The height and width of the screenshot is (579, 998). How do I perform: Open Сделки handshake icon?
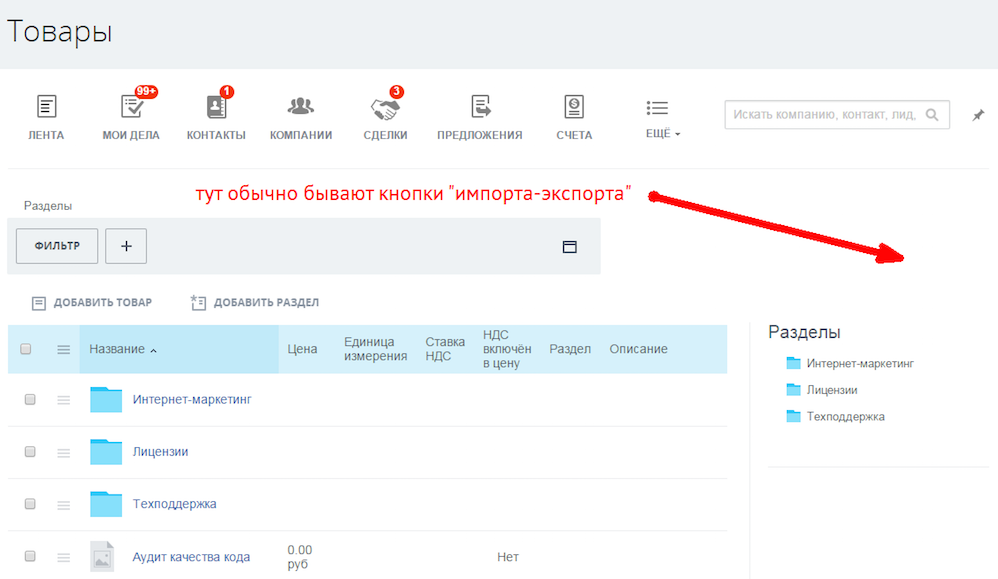tap(385, 107)
